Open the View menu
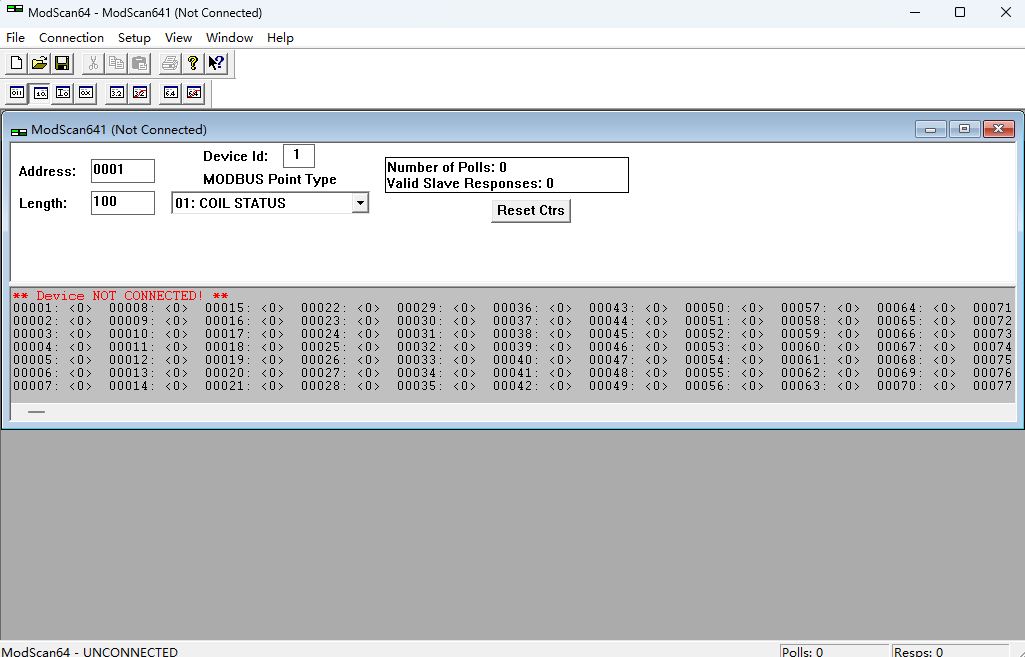 (178, 38)
